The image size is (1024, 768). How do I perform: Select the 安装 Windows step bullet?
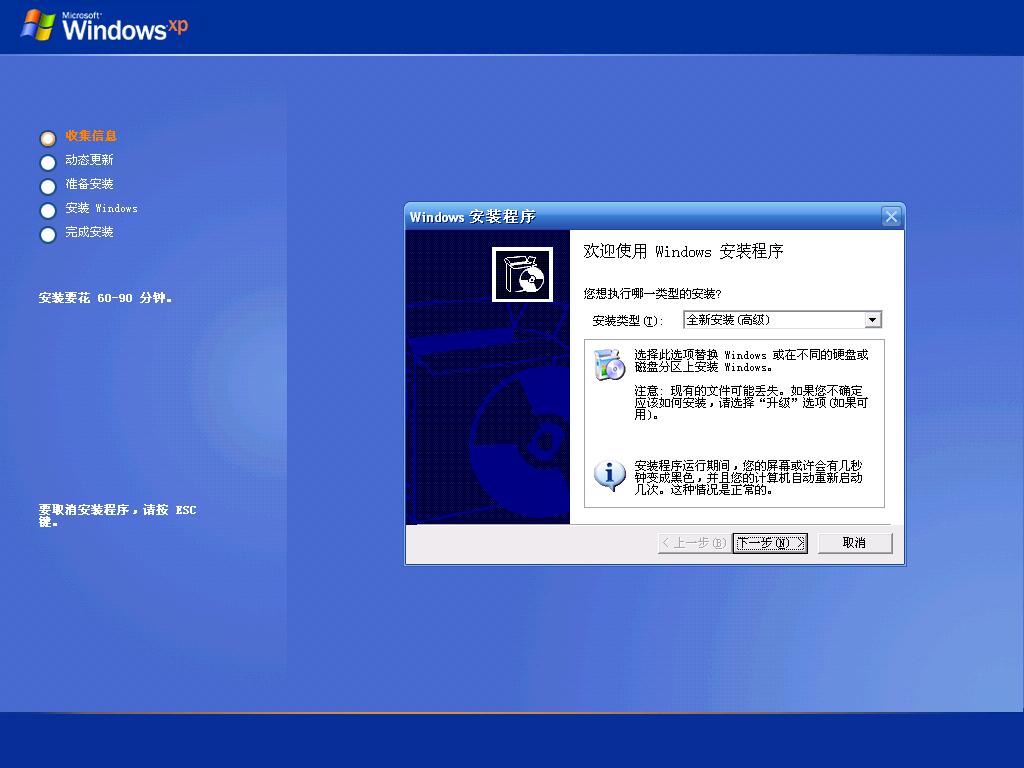(48, 211)
